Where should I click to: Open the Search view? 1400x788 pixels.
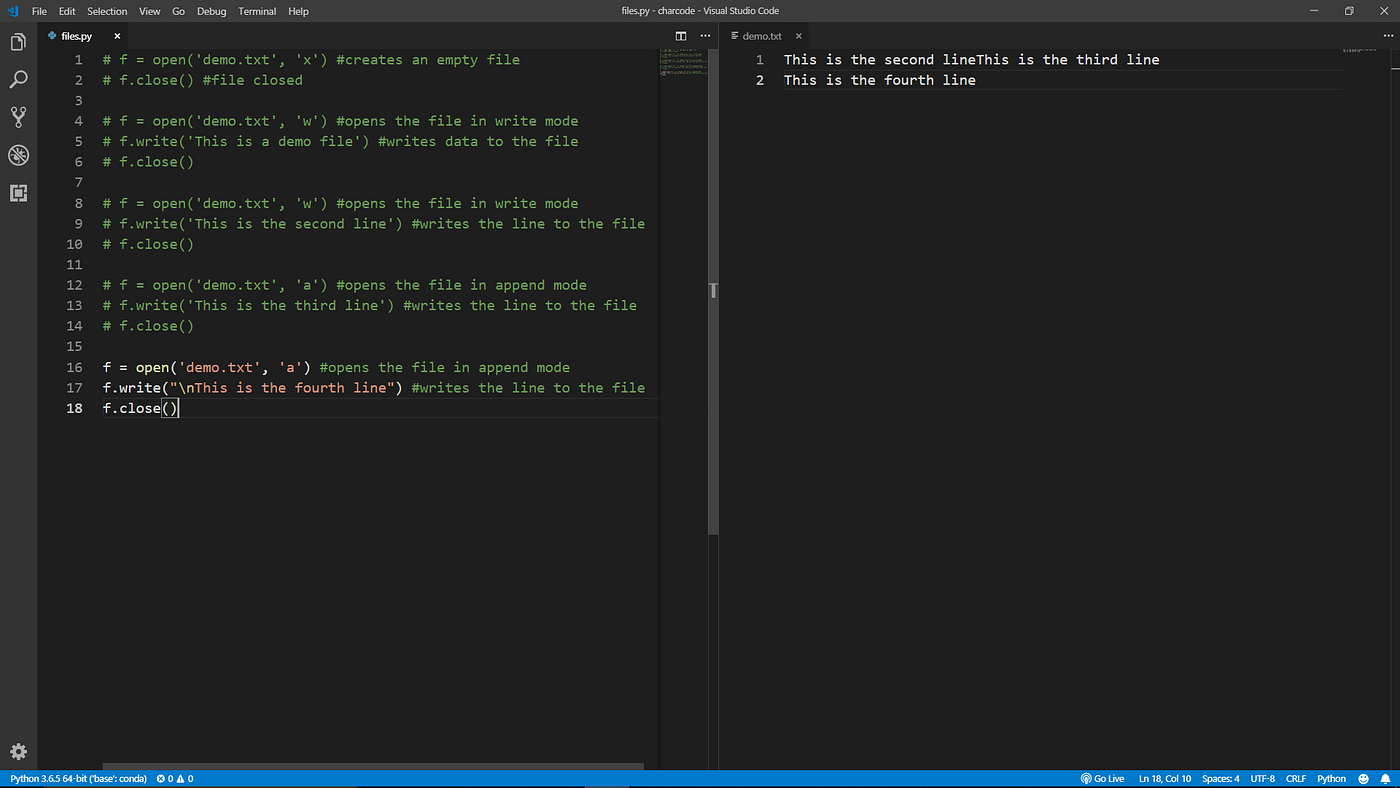tap(17, 78)
